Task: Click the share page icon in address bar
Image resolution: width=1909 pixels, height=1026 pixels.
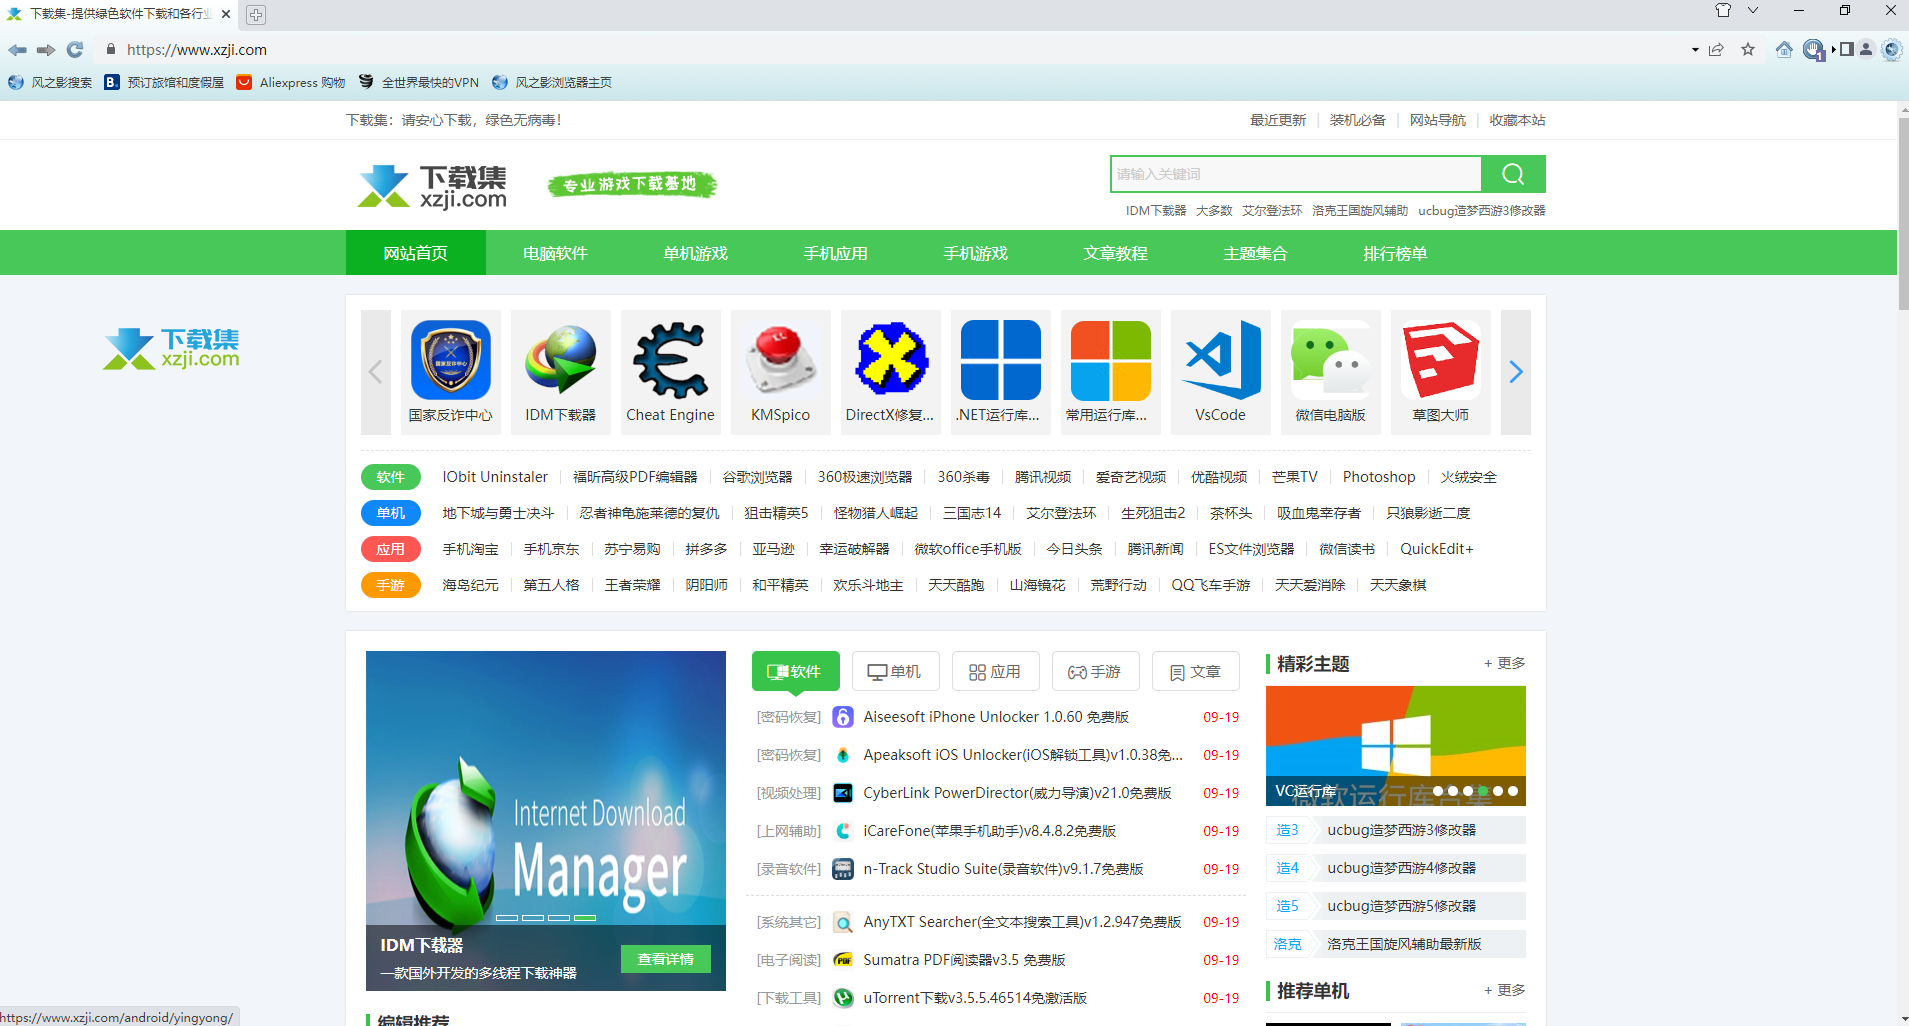Action: 1716,49
